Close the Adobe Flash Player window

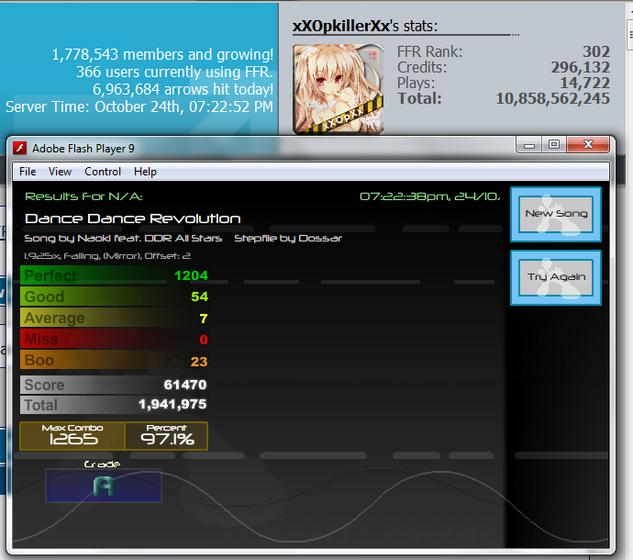[x=588, y=145]
